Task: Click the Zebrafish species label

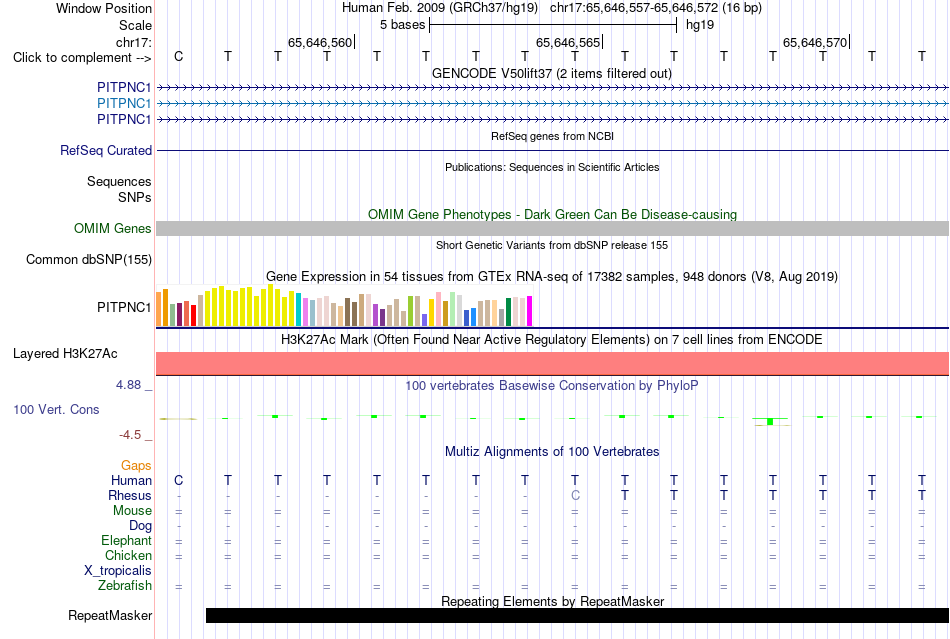Action: click(125, 586)
